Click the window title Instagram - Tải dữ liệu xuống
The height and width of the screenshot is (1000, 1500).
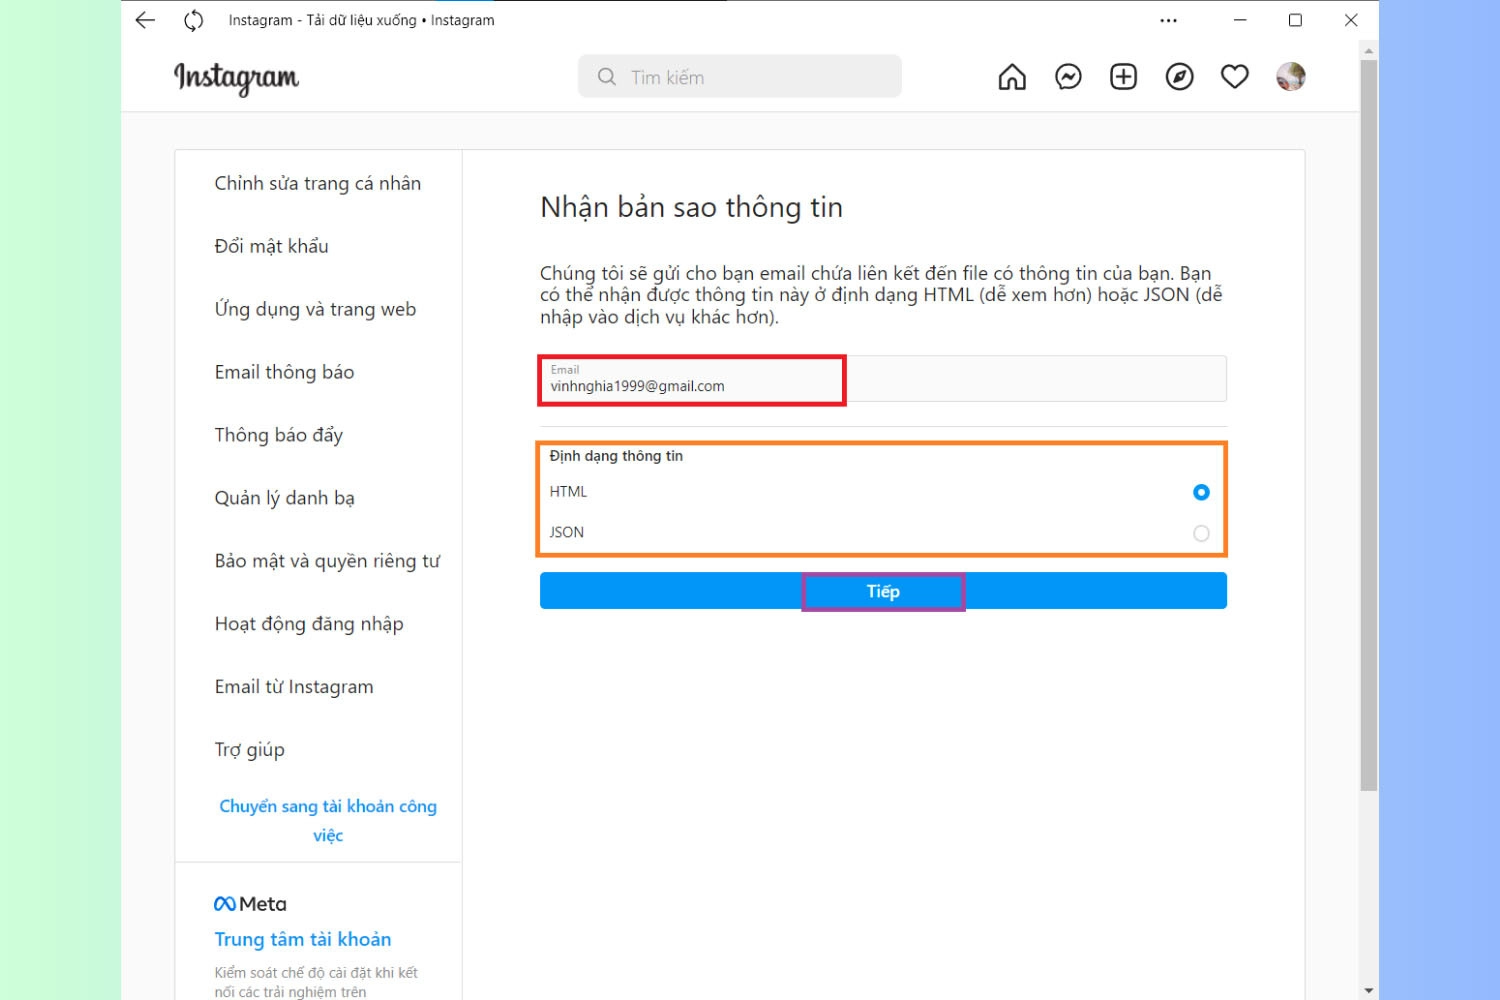pyautogui.click(x=361, y=20)
